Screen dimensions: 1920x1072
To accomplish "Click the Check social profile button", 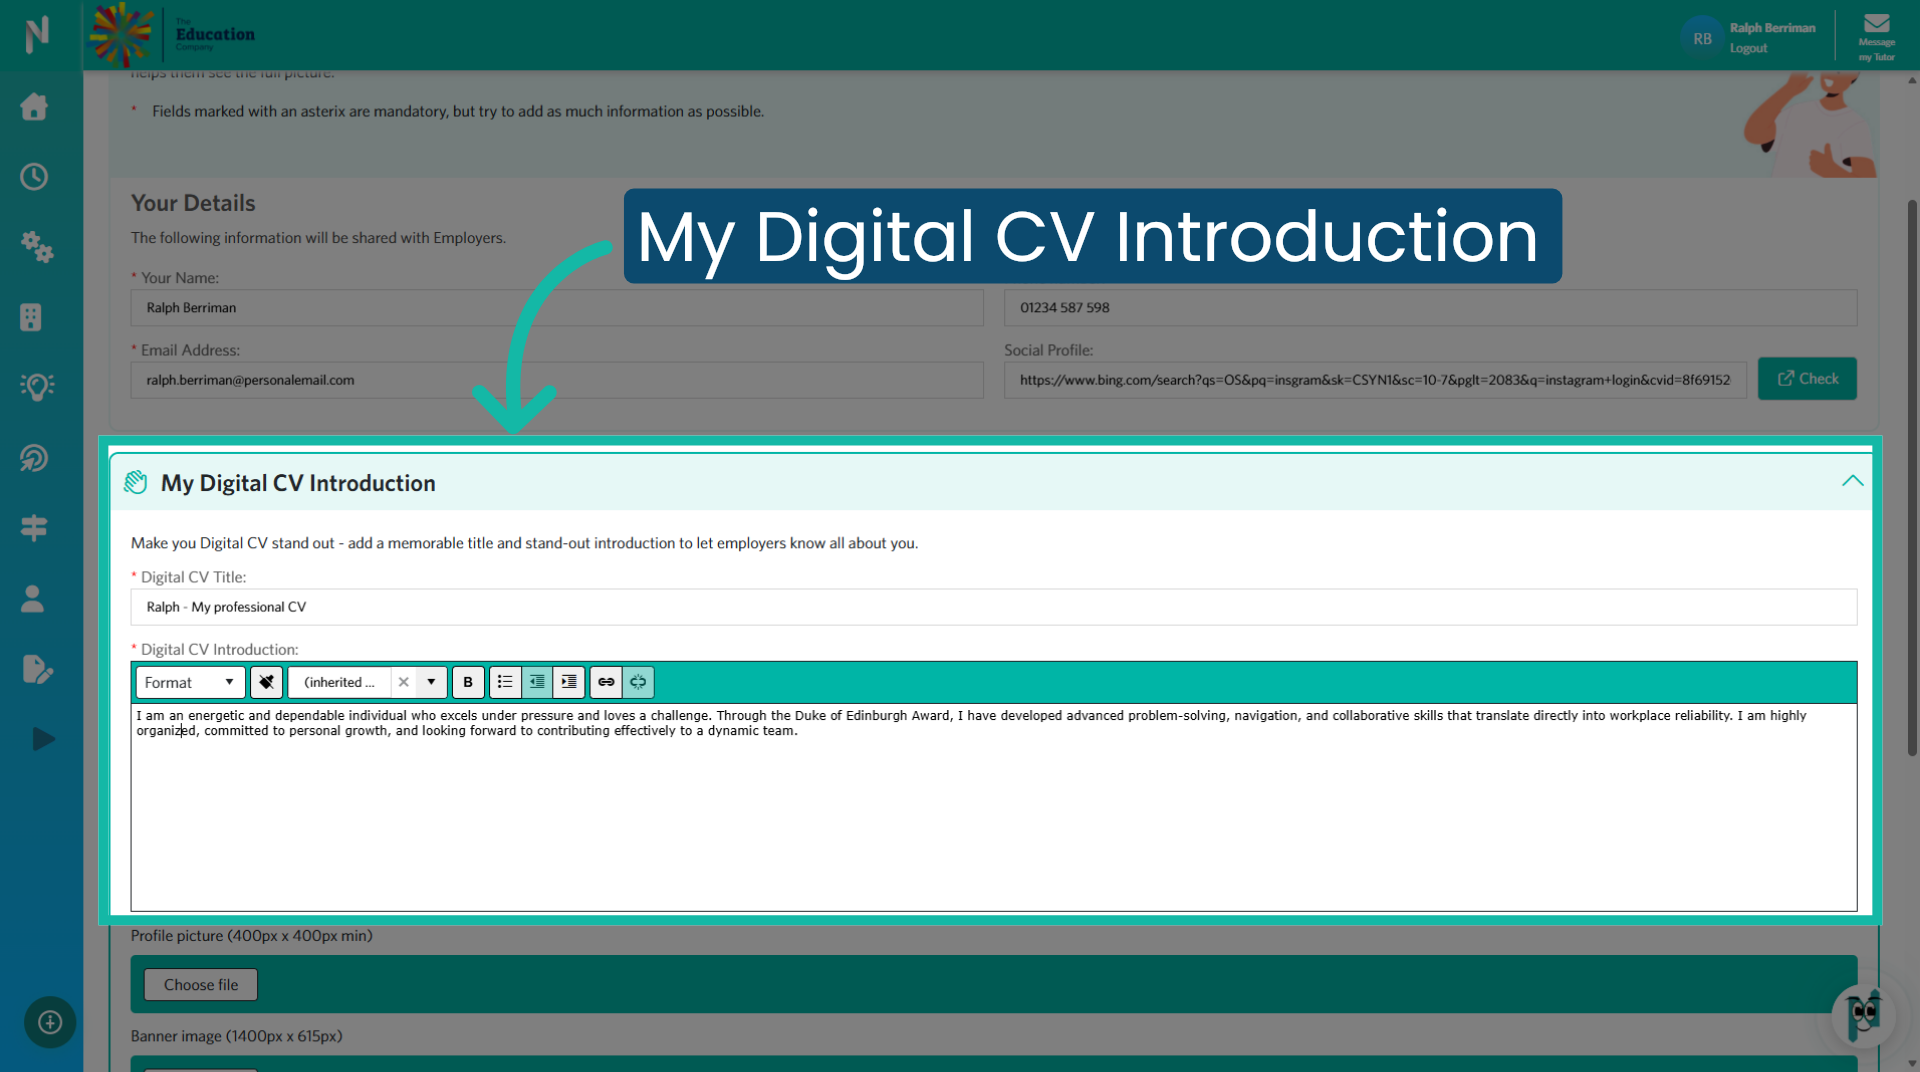I will point(1807,379).
